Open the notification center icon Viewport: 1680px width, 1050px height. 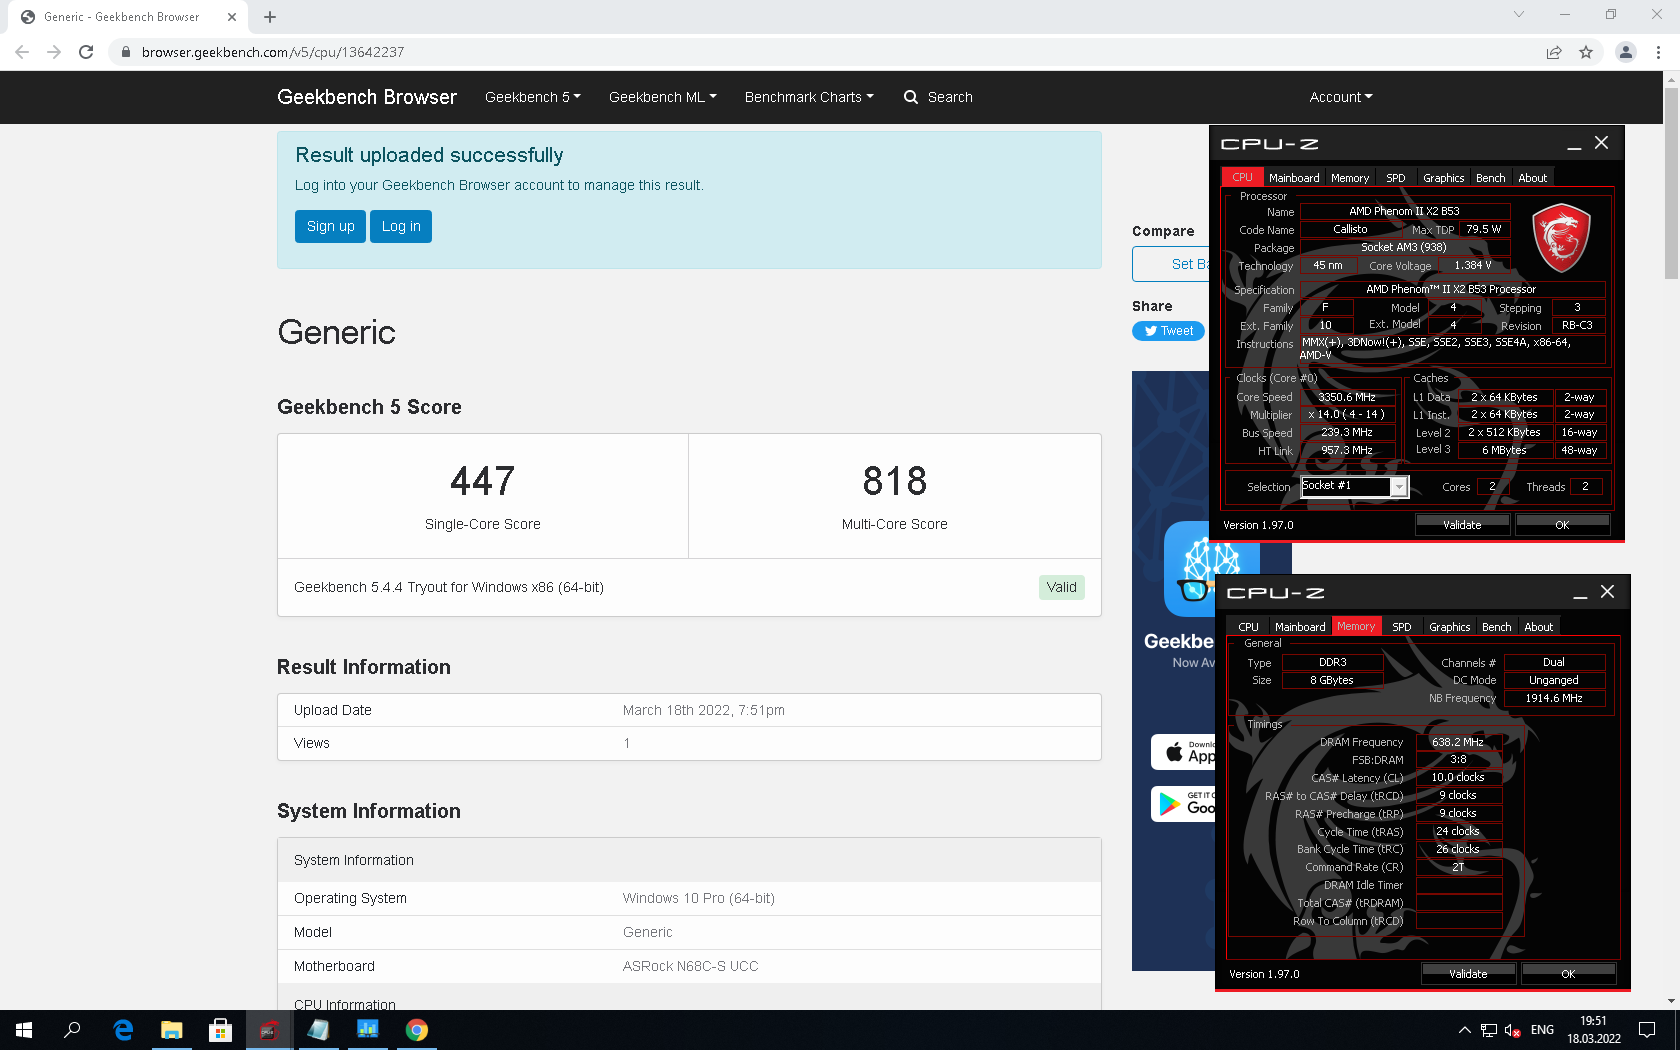1647,1030
